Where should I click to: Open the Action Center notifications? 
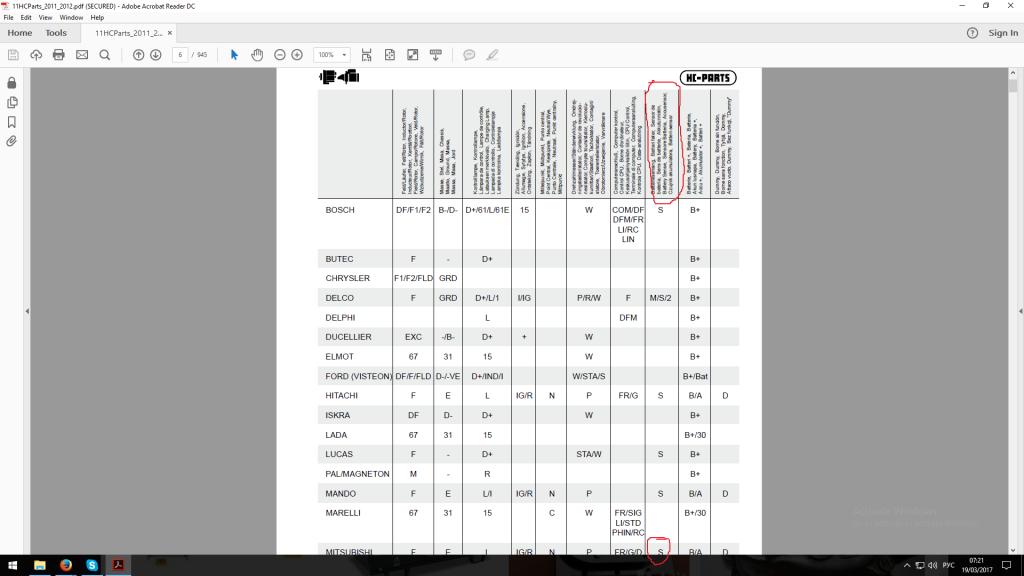pos(1007,566)
